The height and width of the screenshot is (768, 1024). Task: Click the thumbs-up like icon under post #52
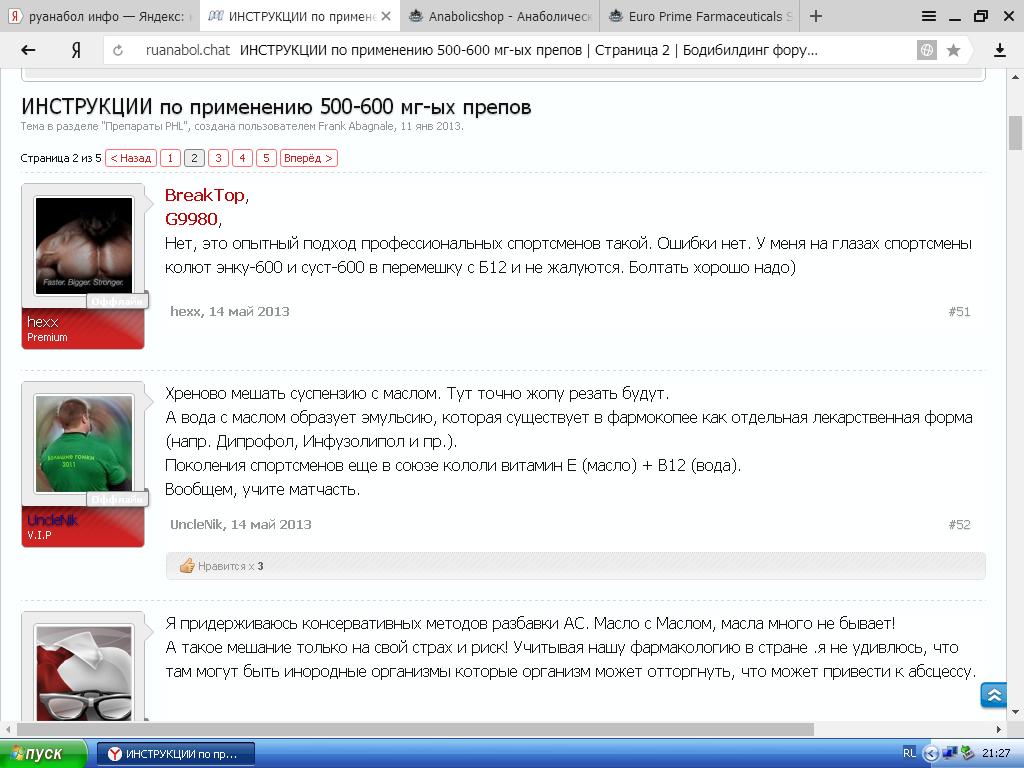pyautogui.click(x=187, y=566)
